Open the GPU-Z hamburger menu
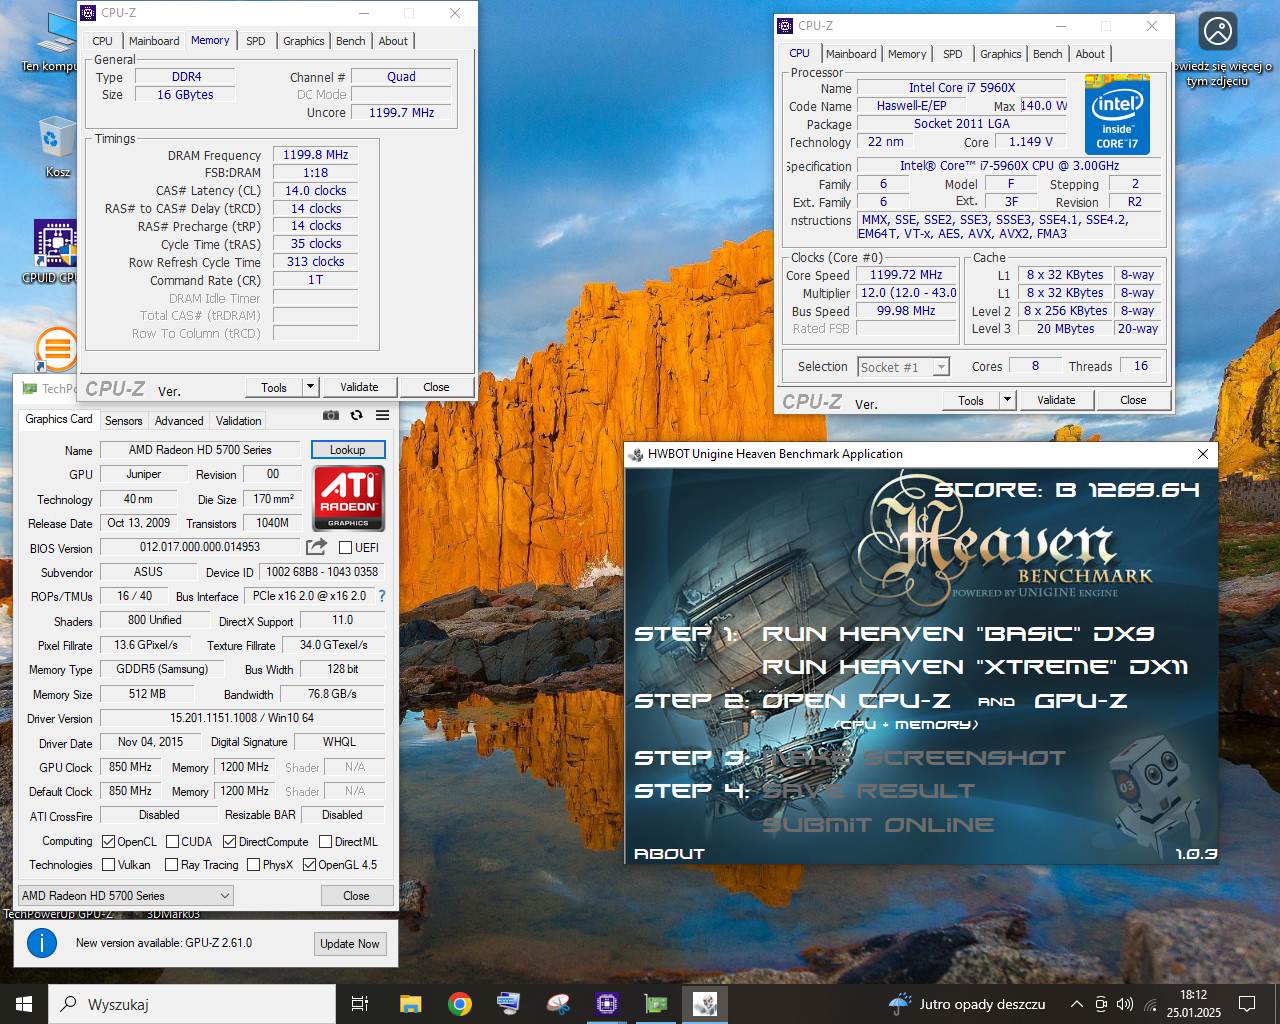The width and height of the screenshot is (1280, 1024). [382, 415]
